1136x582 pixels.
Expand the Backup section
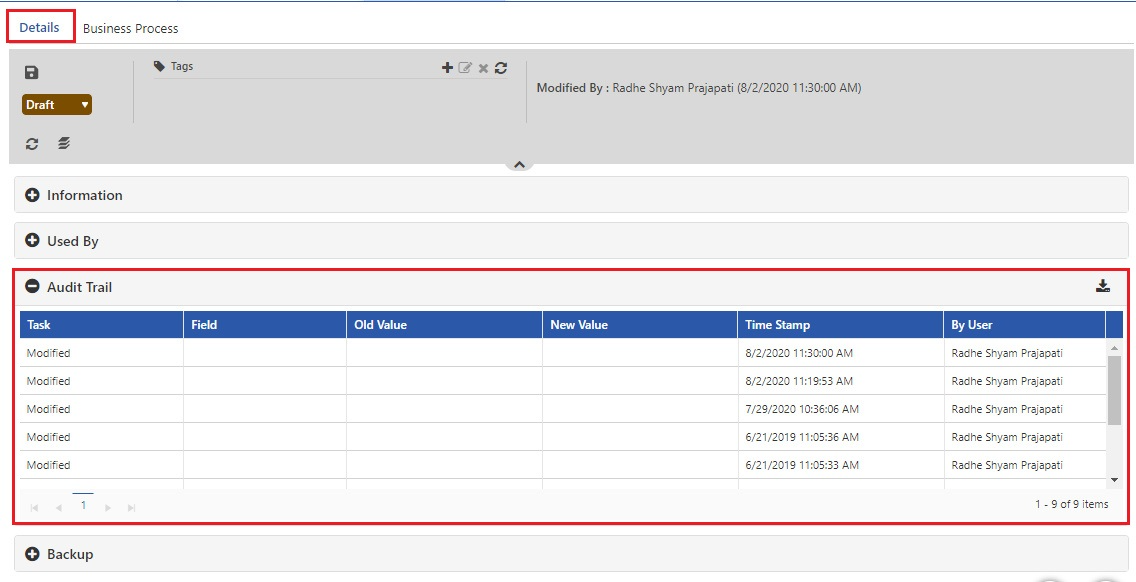tap(32, 554)
